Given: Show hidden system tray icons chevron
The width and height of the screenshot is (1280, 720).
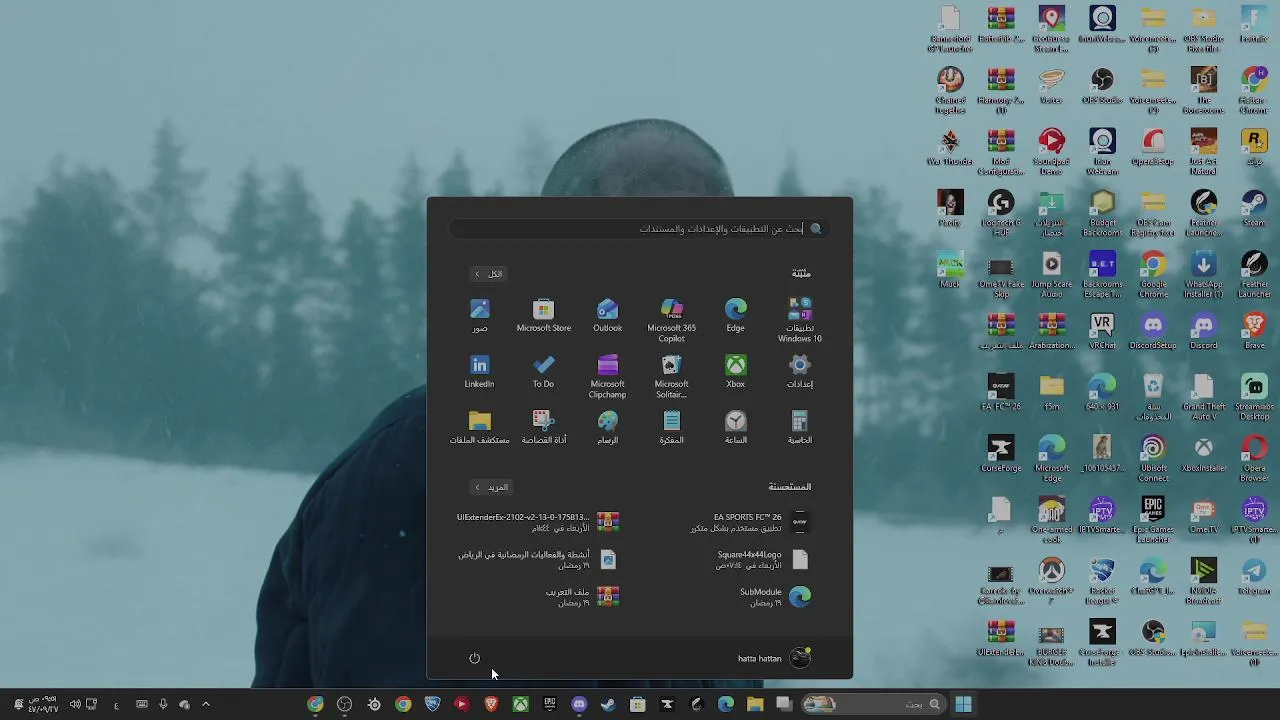Looking at the screenshot, I should (x=206, y=705).
